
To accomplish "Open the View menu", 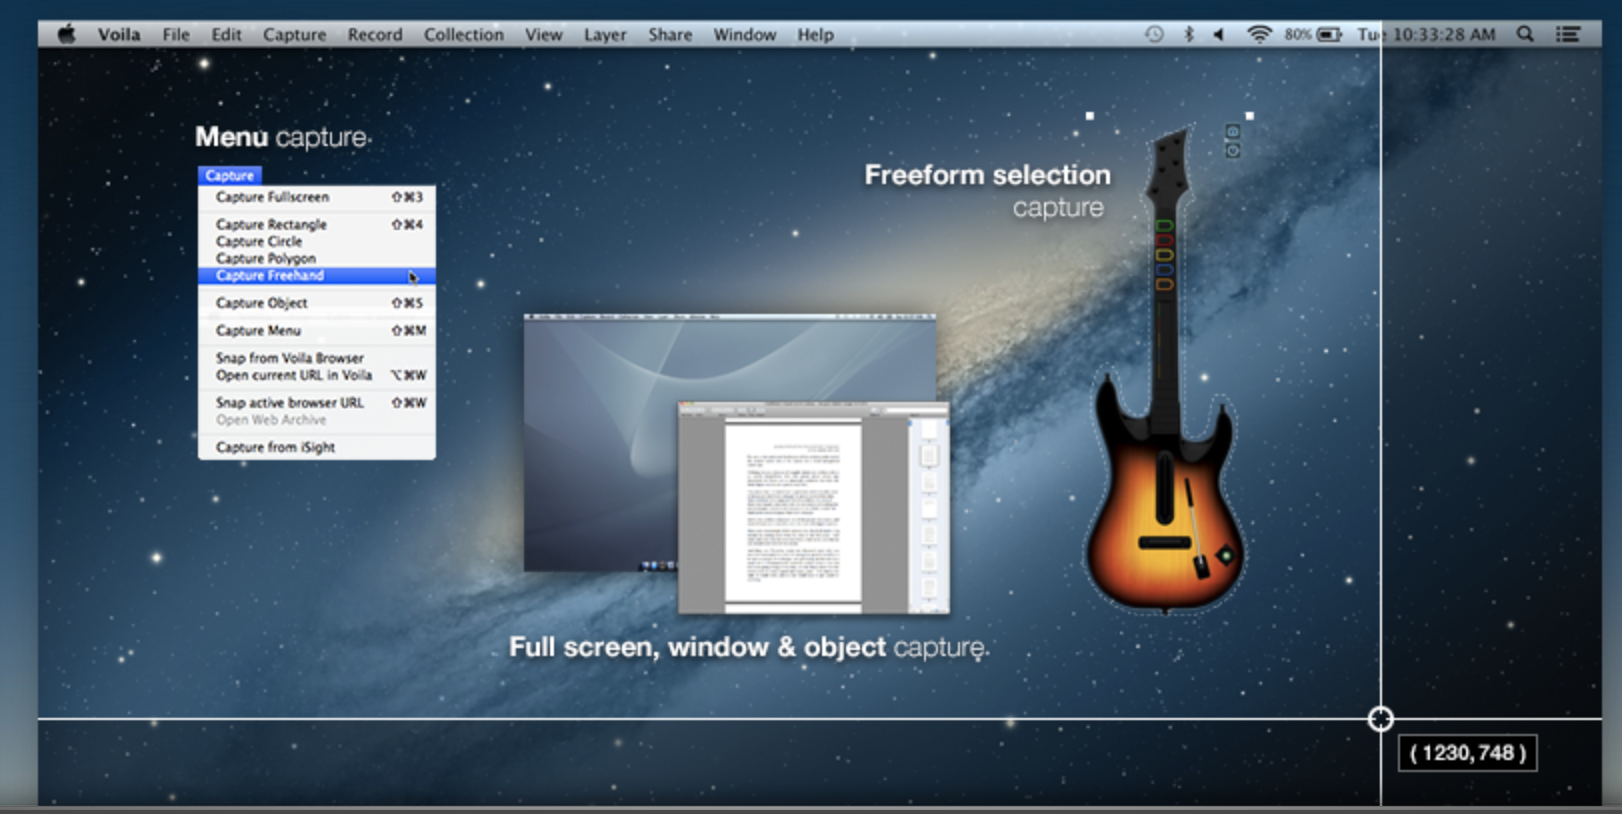I will [544, 34].
